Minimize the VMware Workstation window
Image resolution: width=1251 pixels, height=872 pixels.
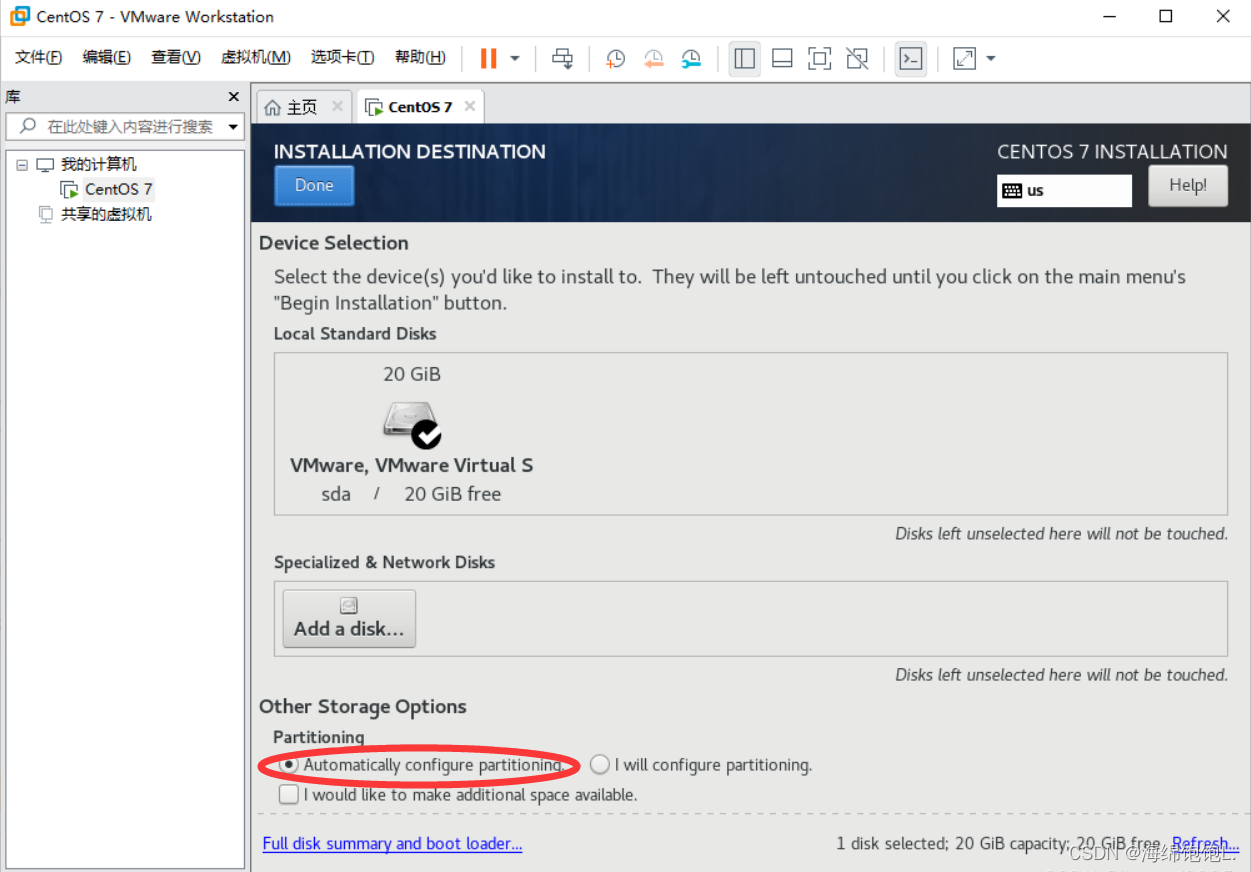point(1109,16)
